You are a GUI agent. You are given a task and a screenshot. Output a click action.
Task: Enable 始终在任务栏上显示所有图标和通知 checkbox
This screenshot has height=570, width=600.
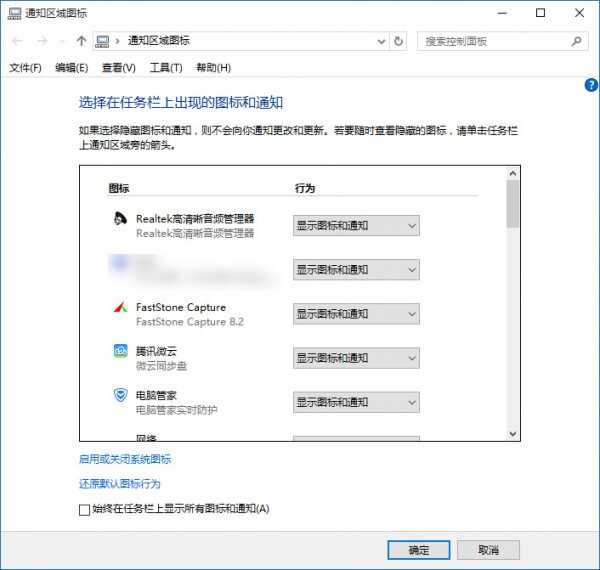tap(84, 510)
